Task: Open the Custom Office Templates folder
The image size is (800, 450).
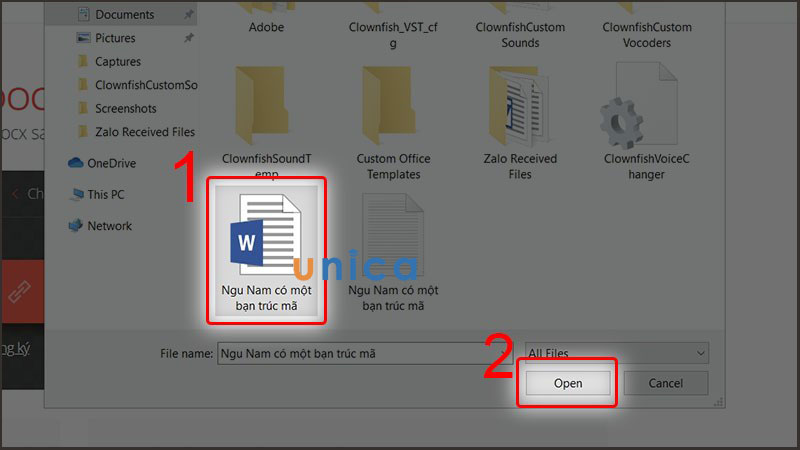Action: (393, 122)
